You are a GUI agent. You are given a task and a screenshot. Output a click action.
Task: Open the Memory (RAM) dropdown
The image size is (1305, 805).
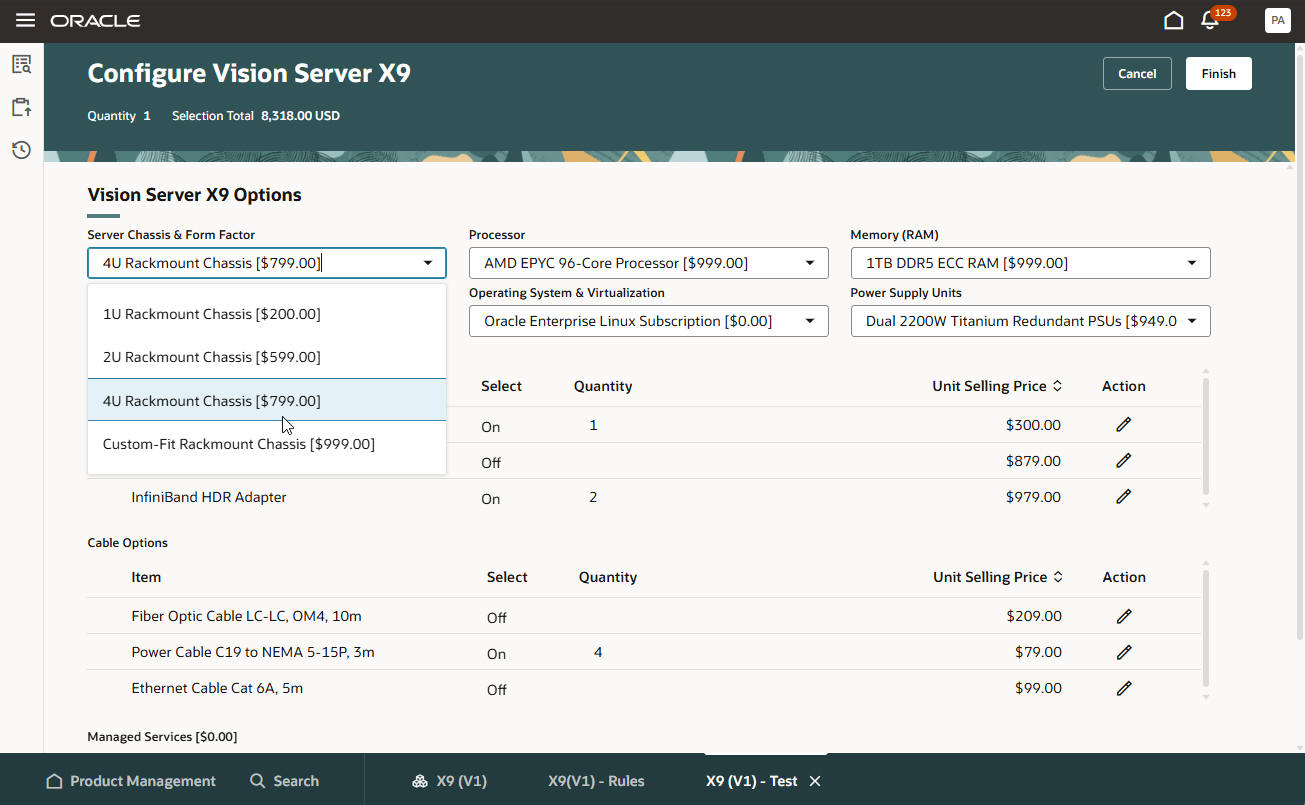[x=1191, y=262]
